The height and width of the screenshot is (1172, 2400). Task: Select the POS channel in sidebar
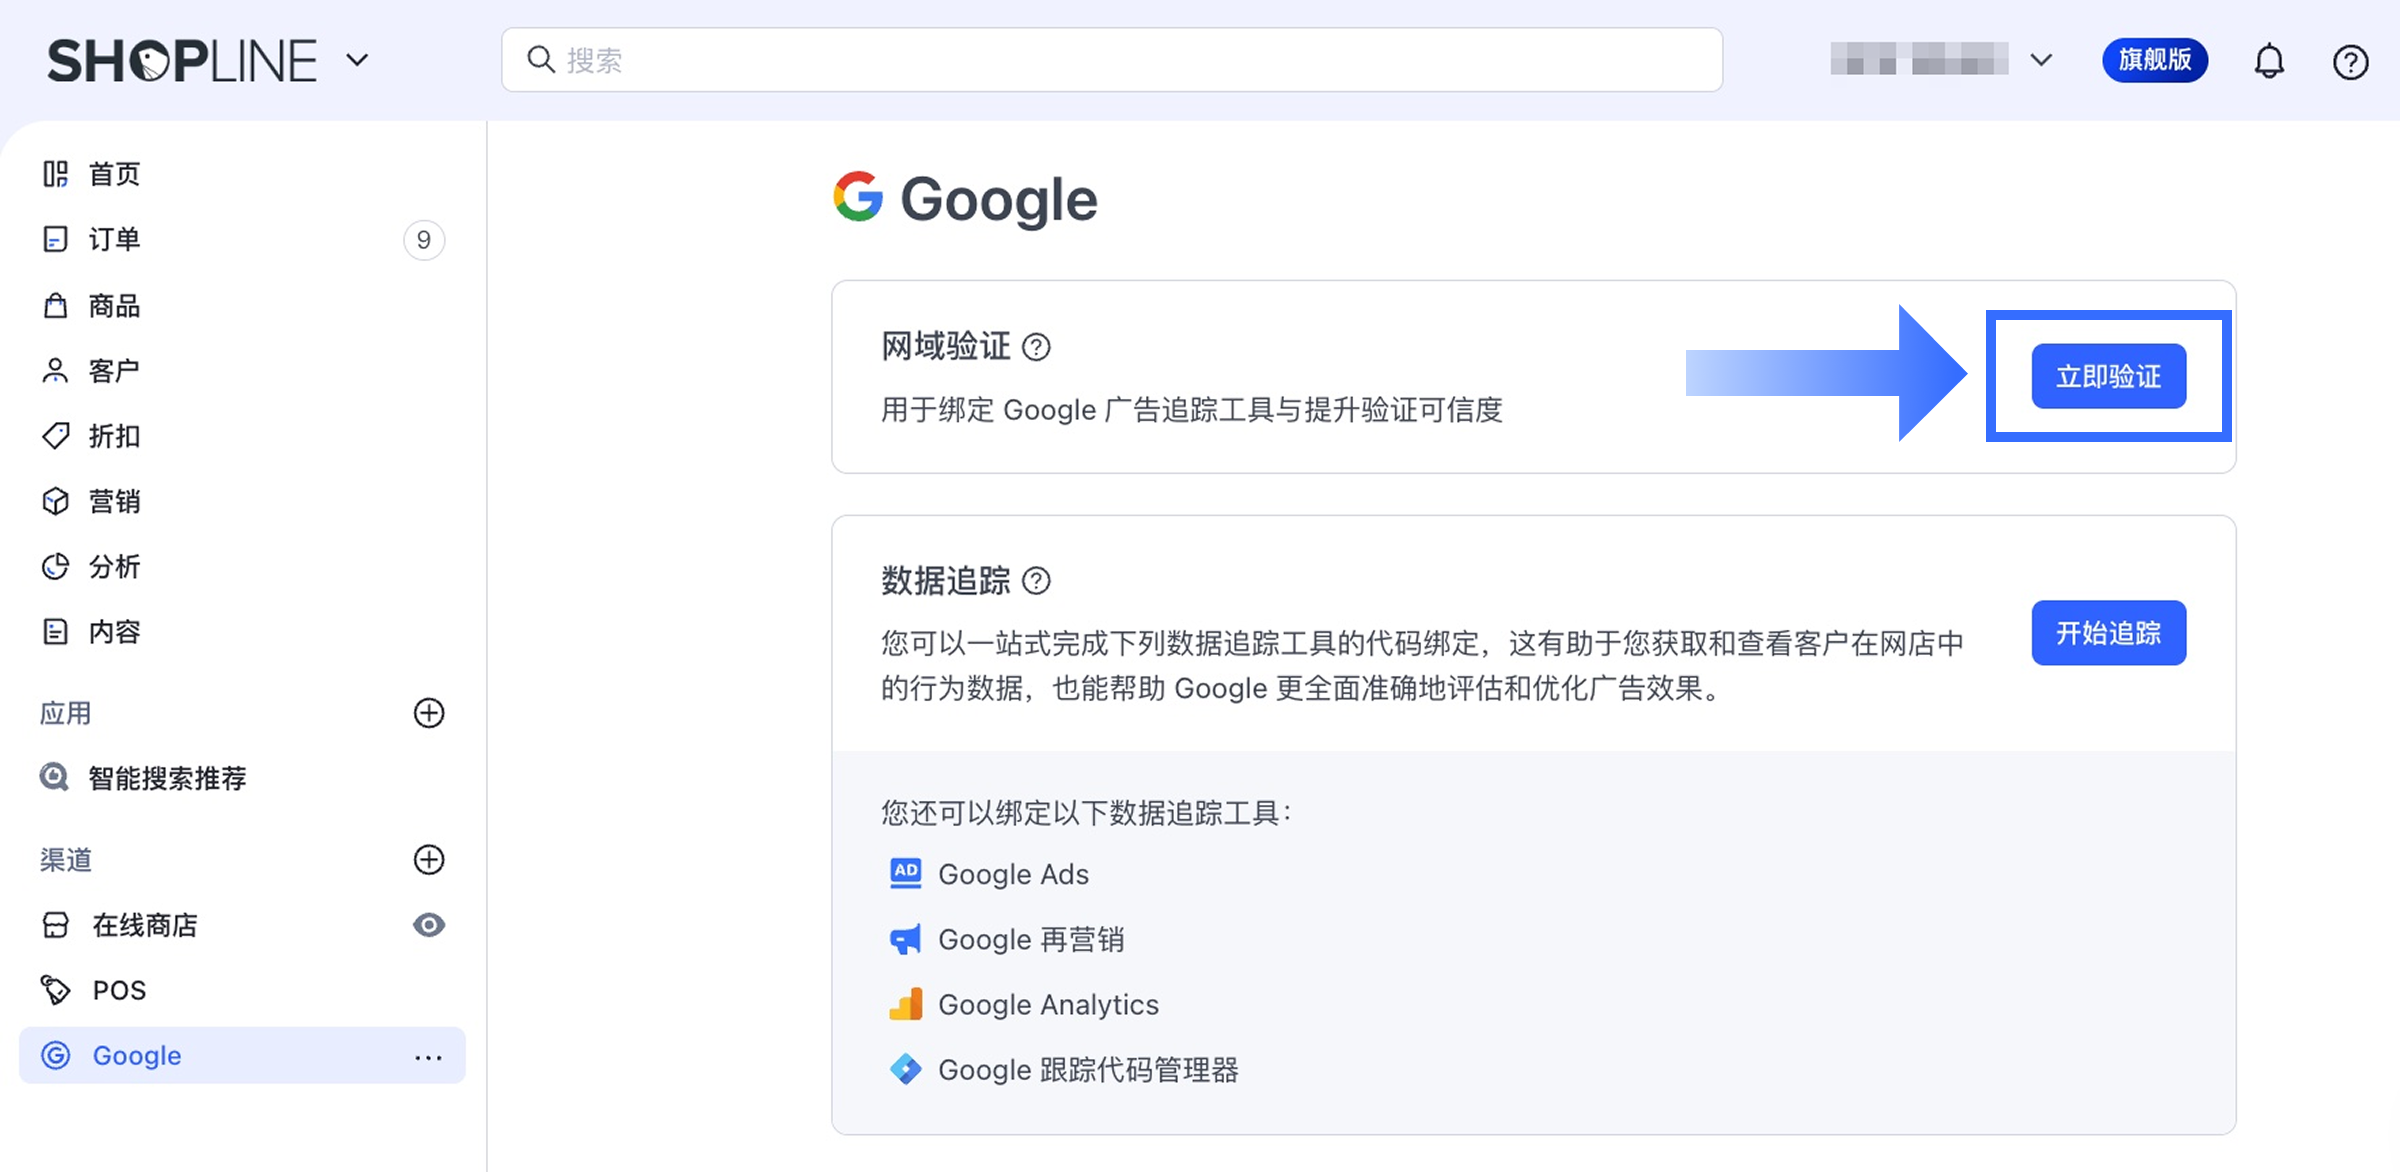(119, 990)
